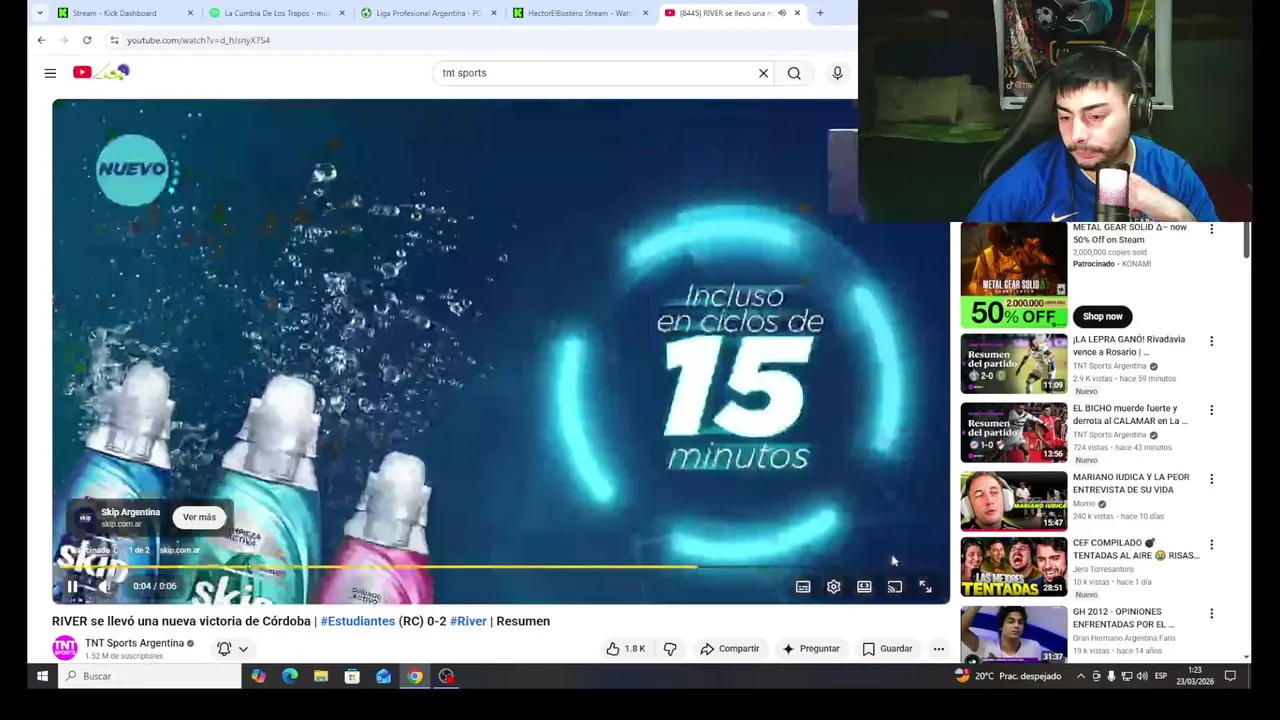Mute the RIVER tab audio icon

(x=782, y=13)
